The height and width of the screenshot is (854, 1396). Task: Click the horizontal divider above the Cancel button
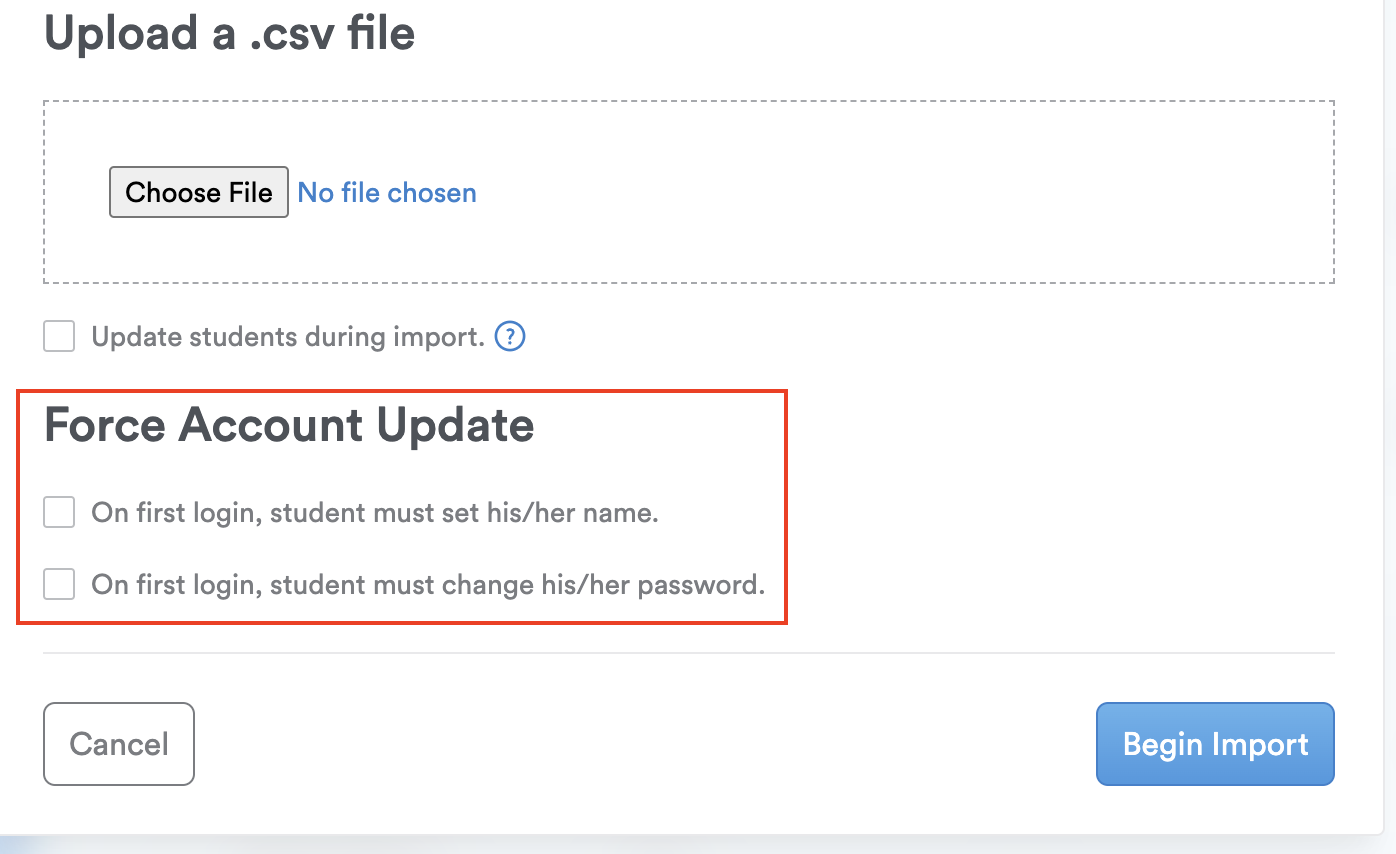(x=689, y=653)
